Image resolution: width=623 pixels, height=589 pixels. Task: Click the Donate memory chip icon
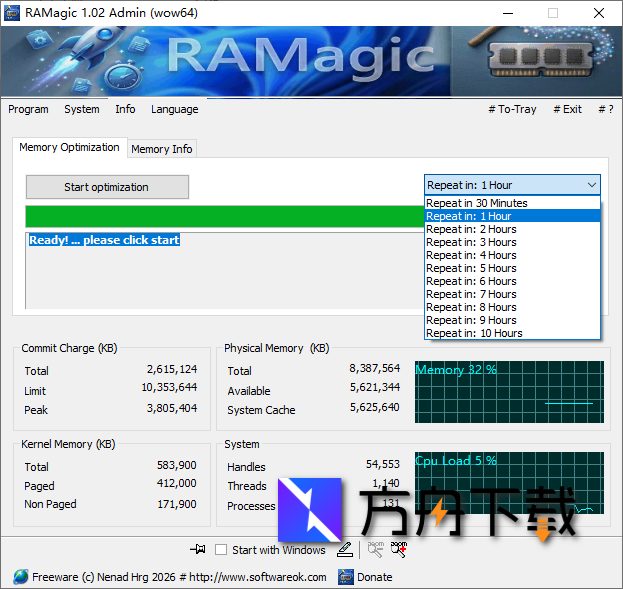click(x=346, y=577)
